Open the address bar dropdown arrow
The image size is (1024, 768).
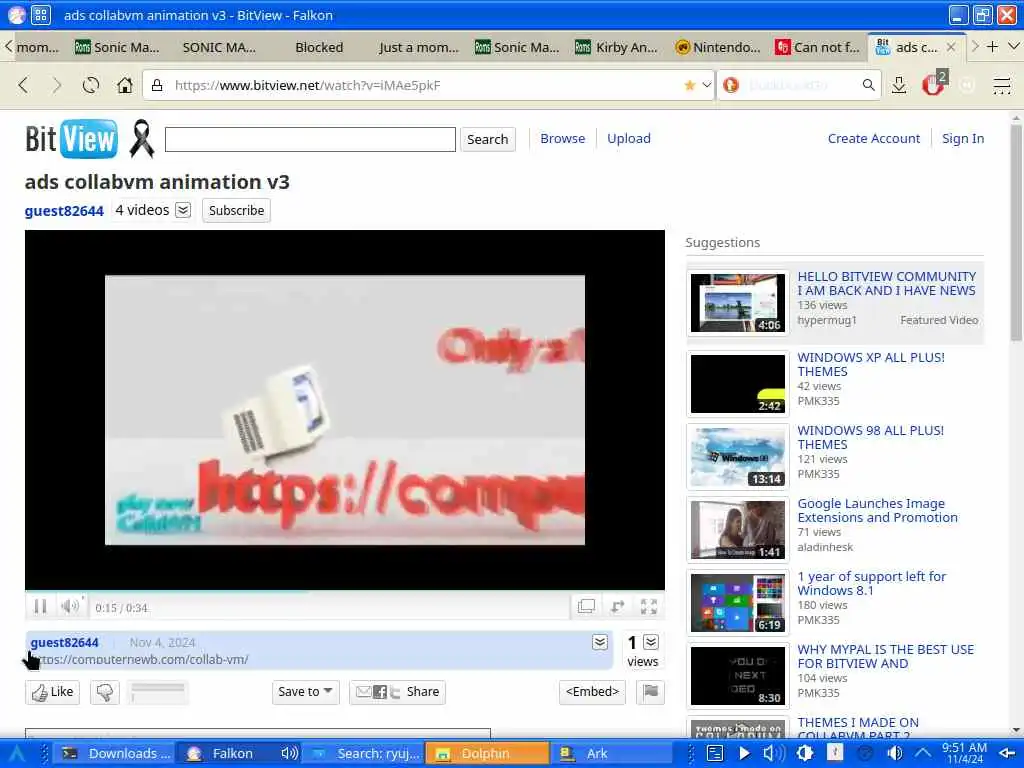click(x=706, y=85)
